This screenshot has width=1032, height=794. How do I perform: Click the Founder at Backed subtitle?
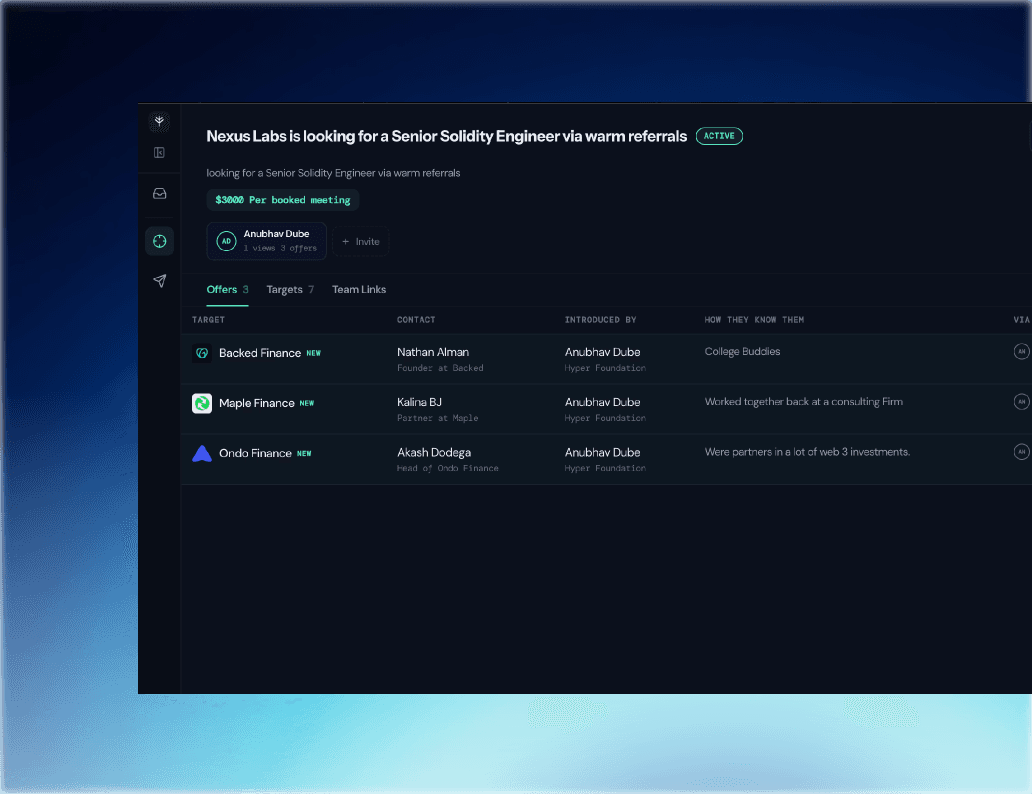[x=440, y=368]
